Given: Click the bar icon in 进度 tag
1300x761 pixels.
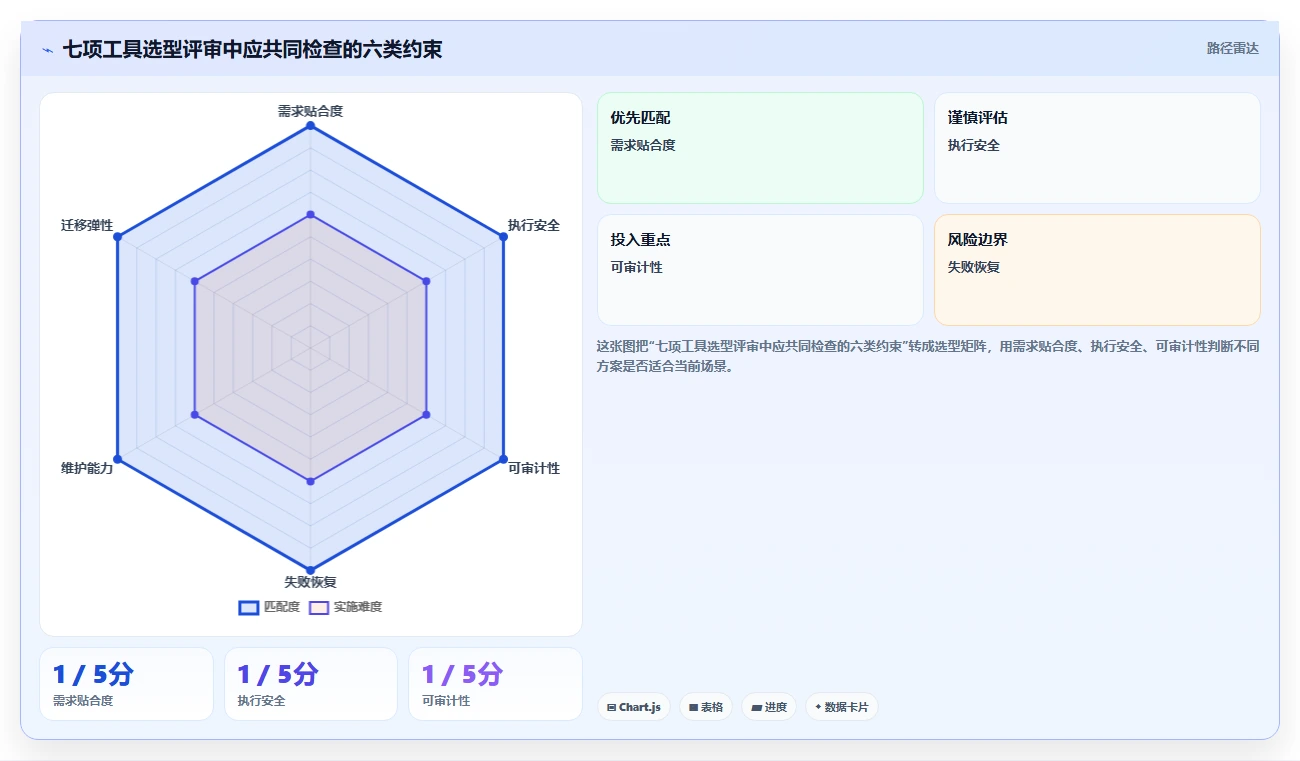Looking at the screenshot, I should (757, 707).
